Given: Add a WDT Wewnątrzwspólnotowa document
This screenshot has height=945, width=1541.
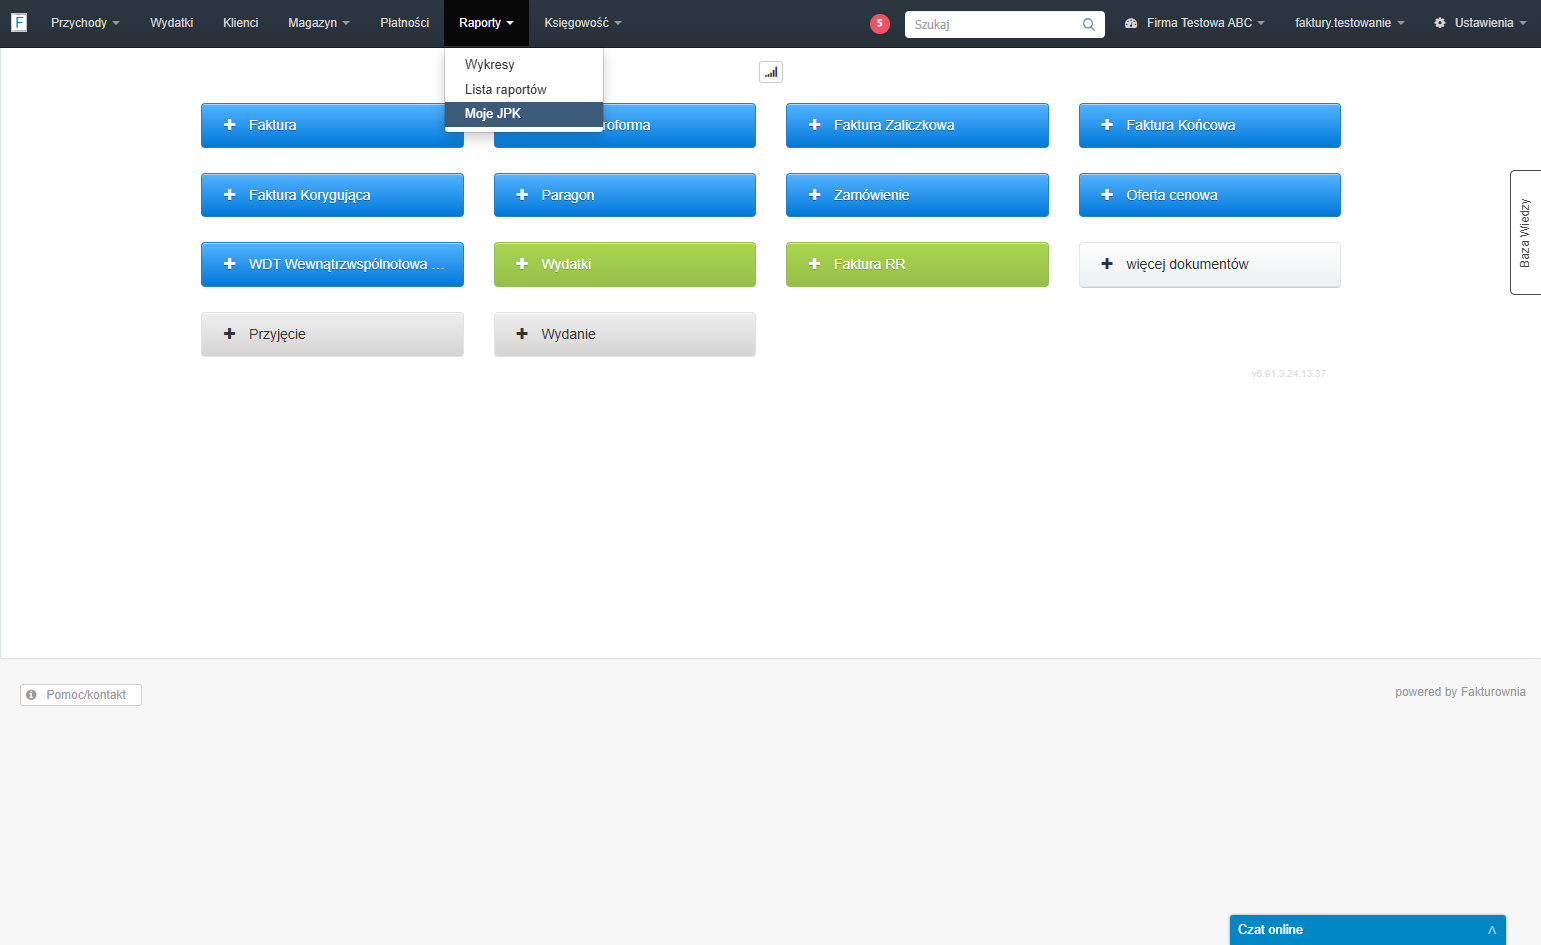Looking at the screenshot, I should 332,264.
